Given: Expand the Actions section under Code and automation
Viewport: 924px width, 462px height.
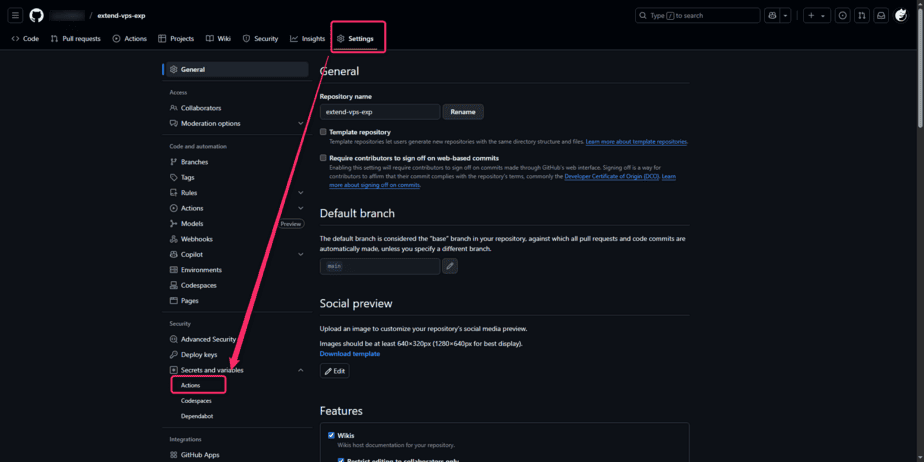Looking at the screenshot, I should pyautogui.click(x=301, y=208).
